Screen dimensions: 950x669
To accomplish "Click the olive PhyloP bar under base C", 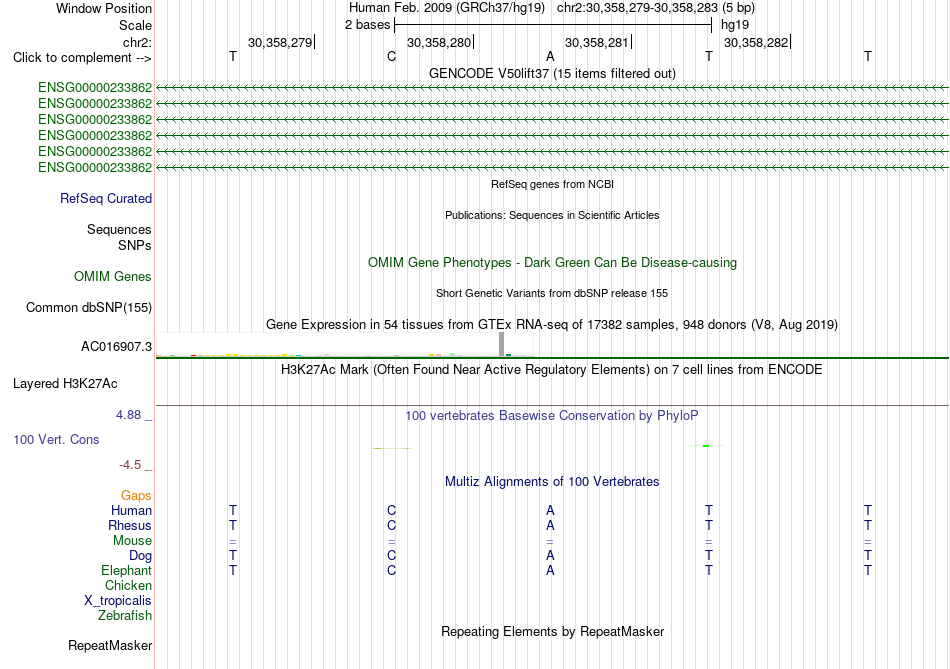I will (391, 448).
